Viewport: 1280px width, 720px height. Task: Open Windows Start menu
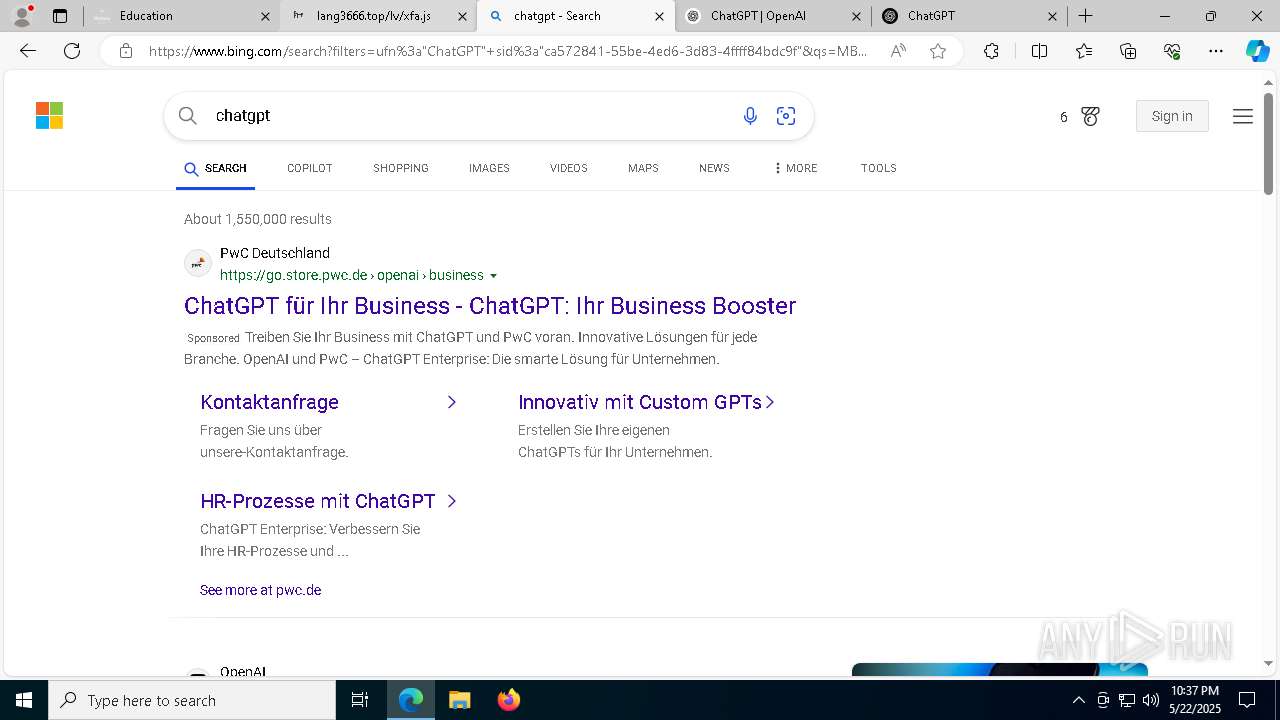click(24, 700)
